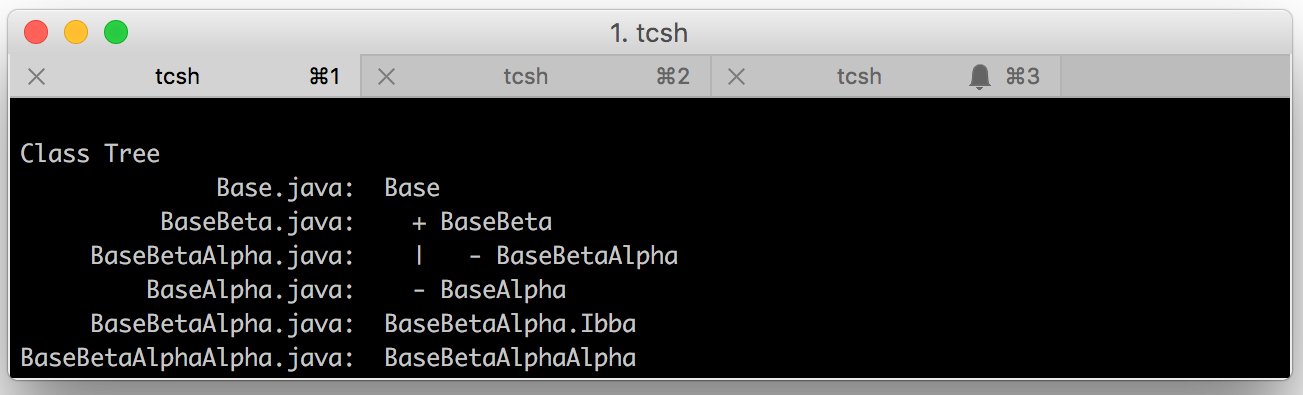The width and height of the screenshot is (1303, 395).
Task: Click the window title '1. tcsh'
Action: (x=649, y=33)
